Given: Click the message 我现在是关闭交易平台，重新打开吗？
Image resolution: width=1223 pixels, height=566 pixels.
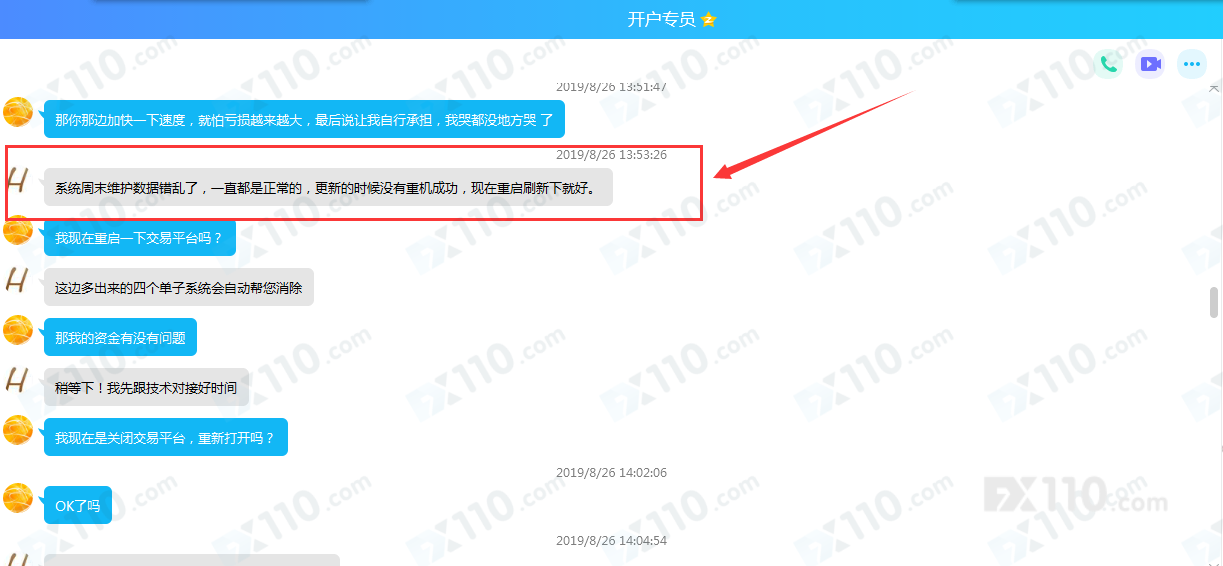Looking at the screenshot, I should click(x=165, y=438).
